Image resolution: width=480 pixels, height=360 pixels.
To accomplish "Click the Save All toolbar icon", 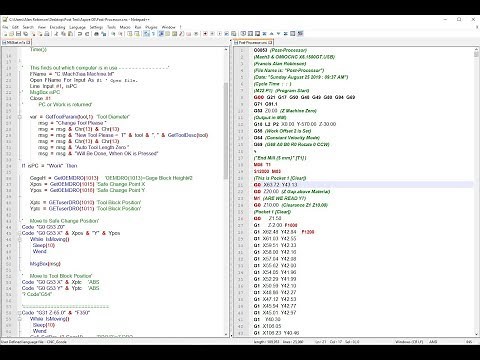I will point(26,34).
